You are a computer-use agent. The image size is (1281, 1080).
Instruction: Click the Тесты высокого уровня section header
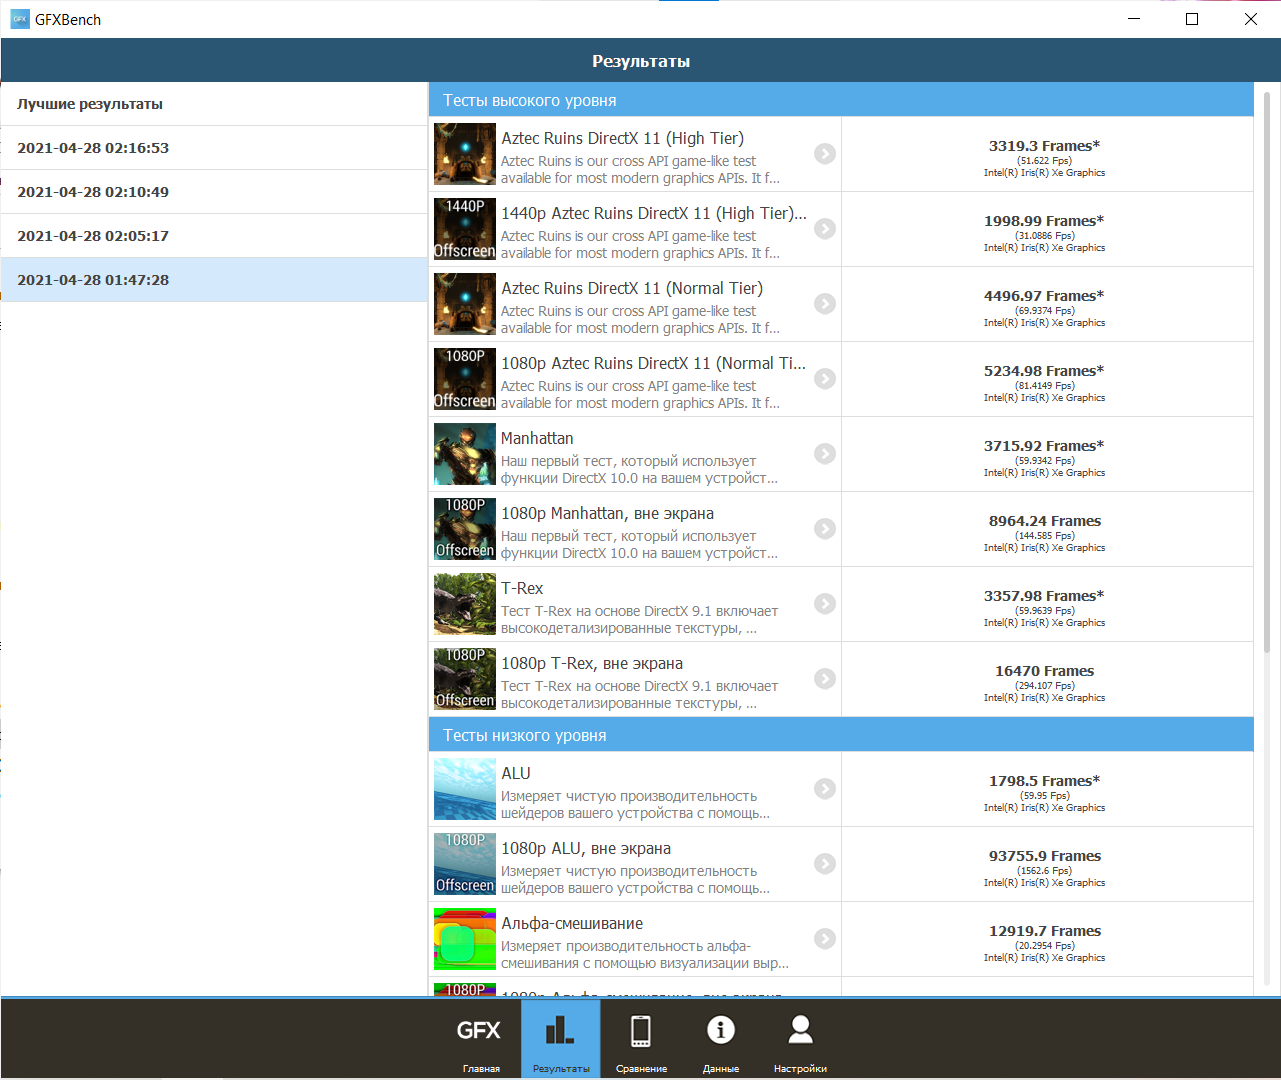pyautogui.click(x=841, y=100)
